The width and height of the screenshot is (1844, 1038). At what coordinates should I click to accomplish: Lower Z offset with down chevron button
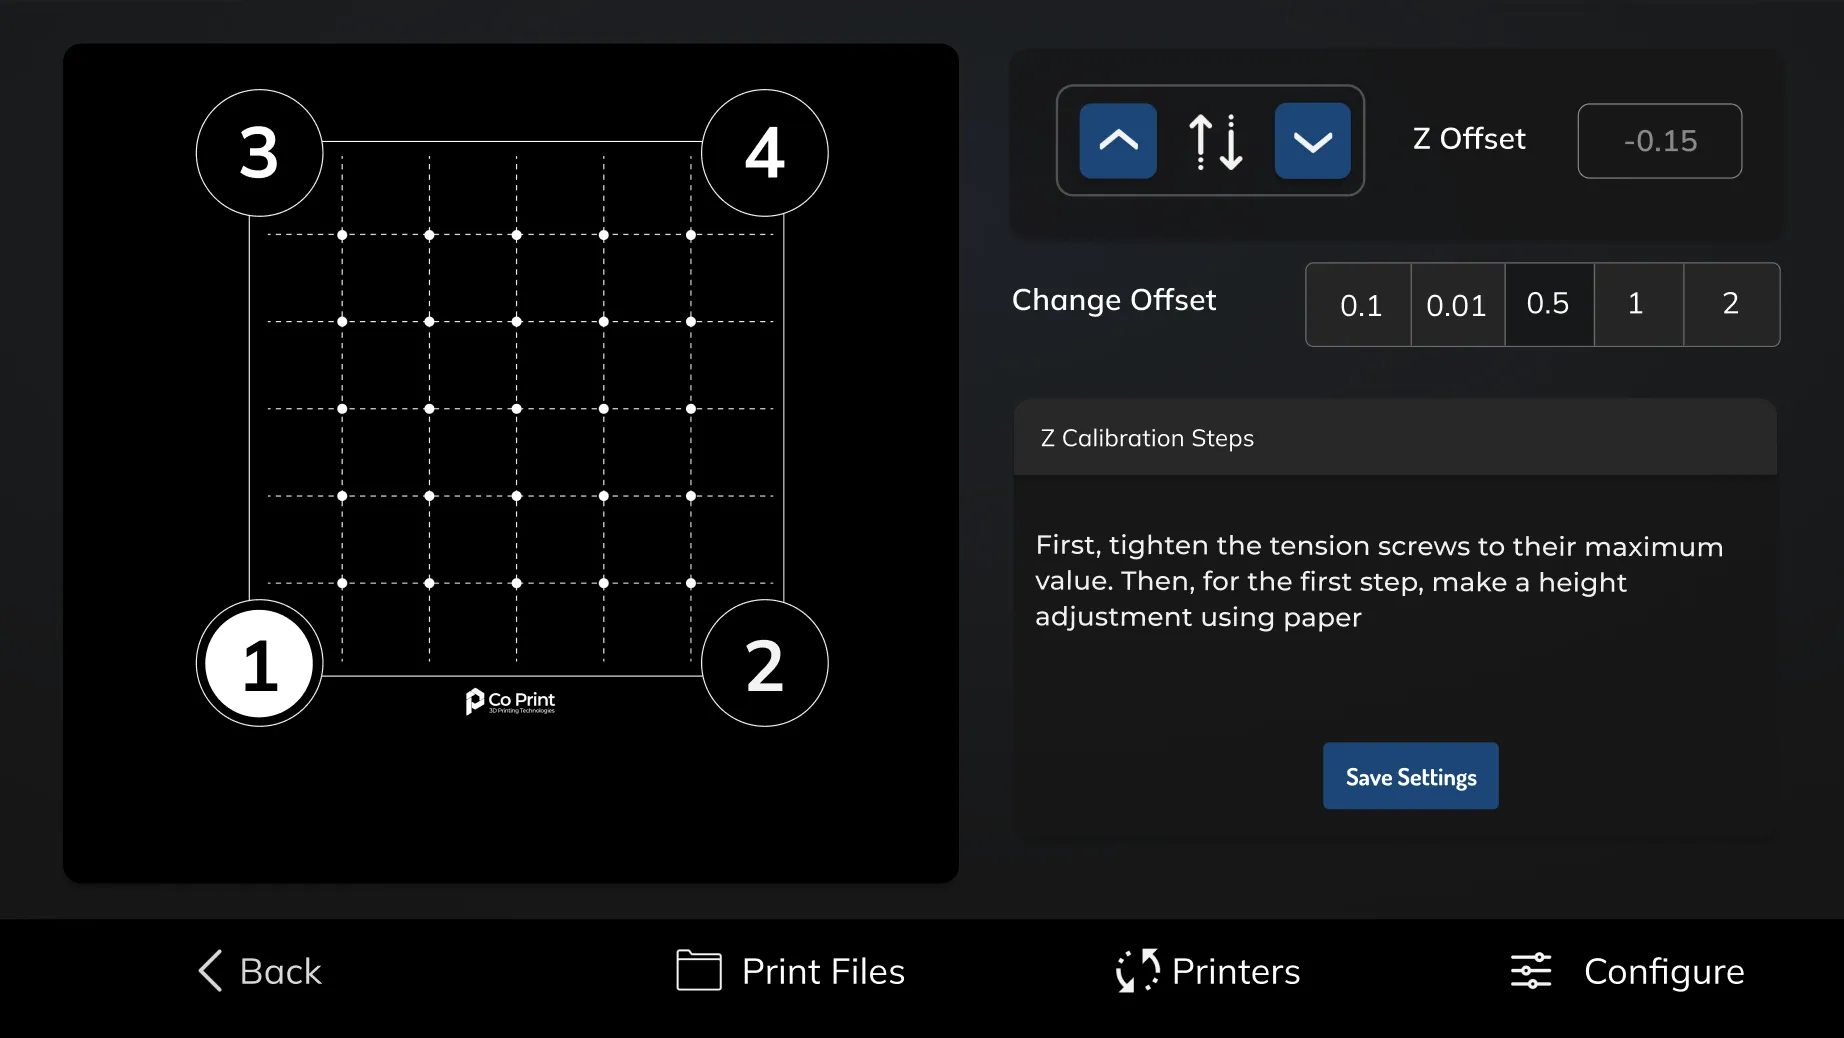pos(1312,141)
